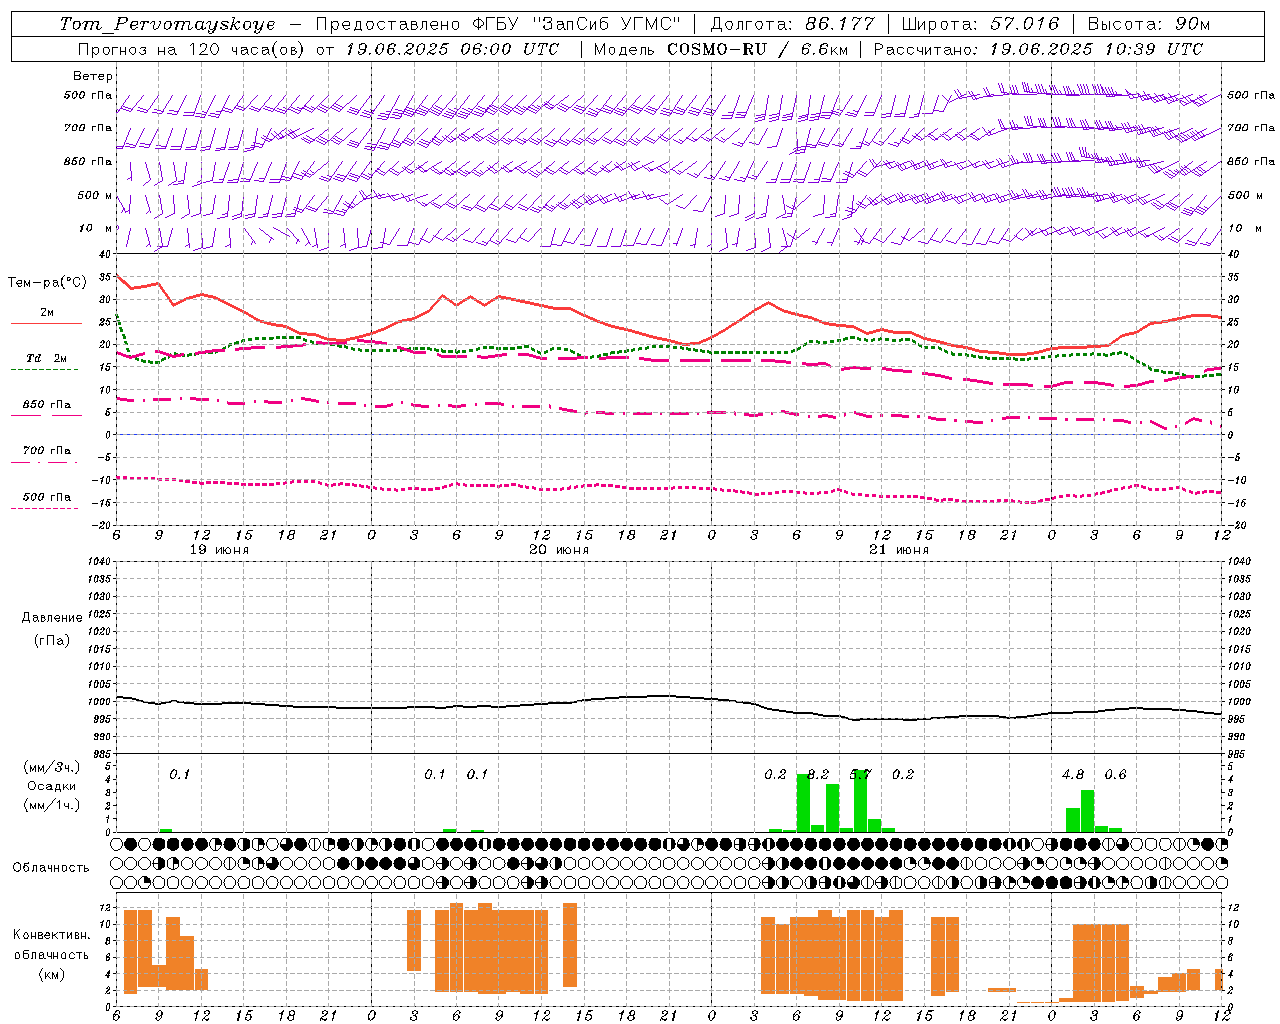
Task: Click the Тем-ра(°C) temperature panel label
Action: [x=47, y=283]
